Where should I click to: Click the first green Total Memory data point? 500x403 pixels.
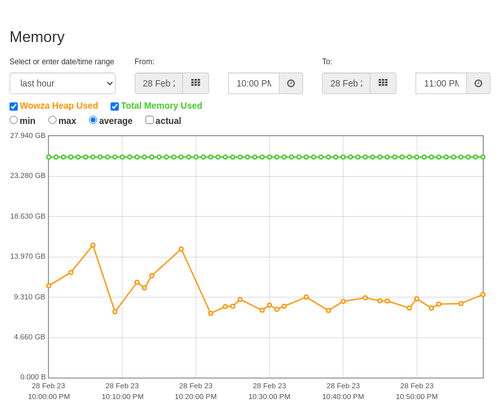click(49, 157)
